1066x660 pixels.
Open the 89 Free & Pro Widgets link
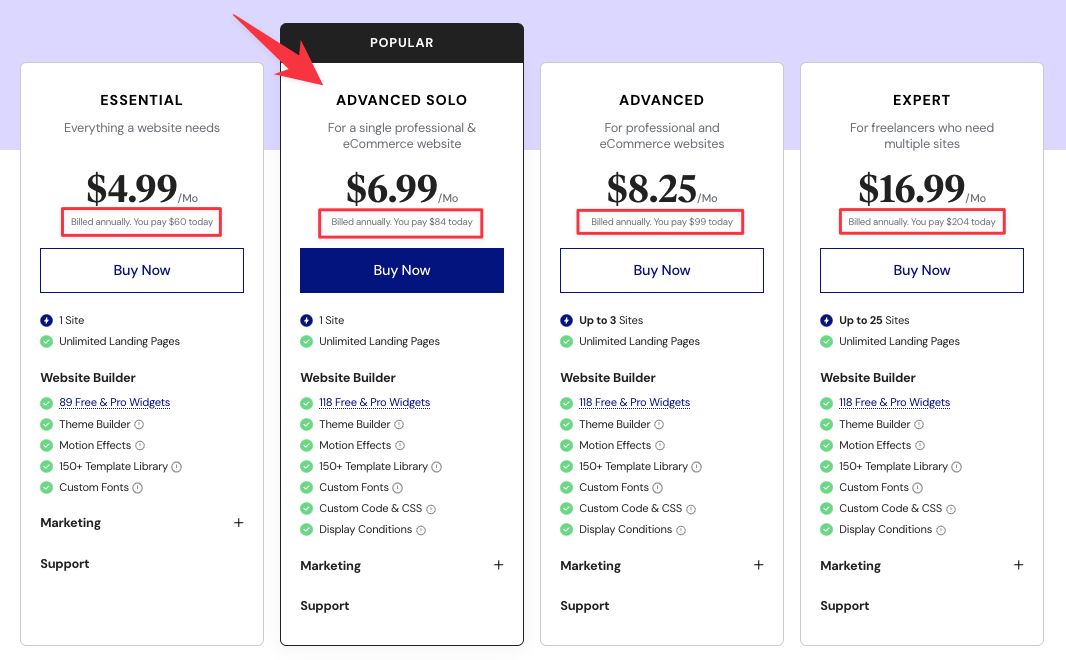114,403
